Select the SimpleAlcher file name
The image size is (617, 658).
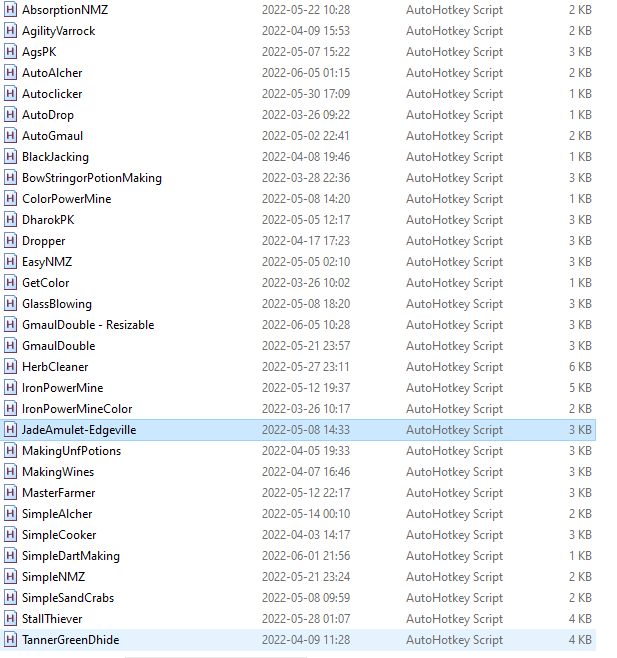pos(57,514)
